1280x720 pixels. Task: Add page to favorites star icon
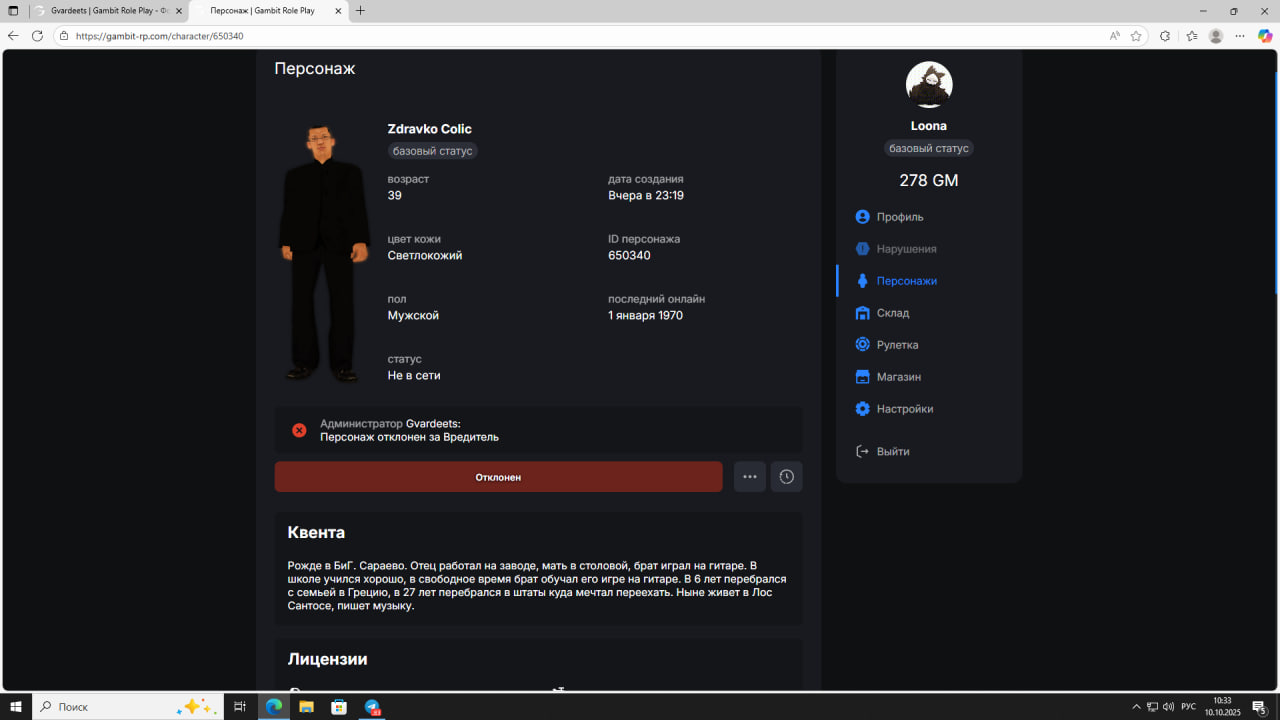1136,36
